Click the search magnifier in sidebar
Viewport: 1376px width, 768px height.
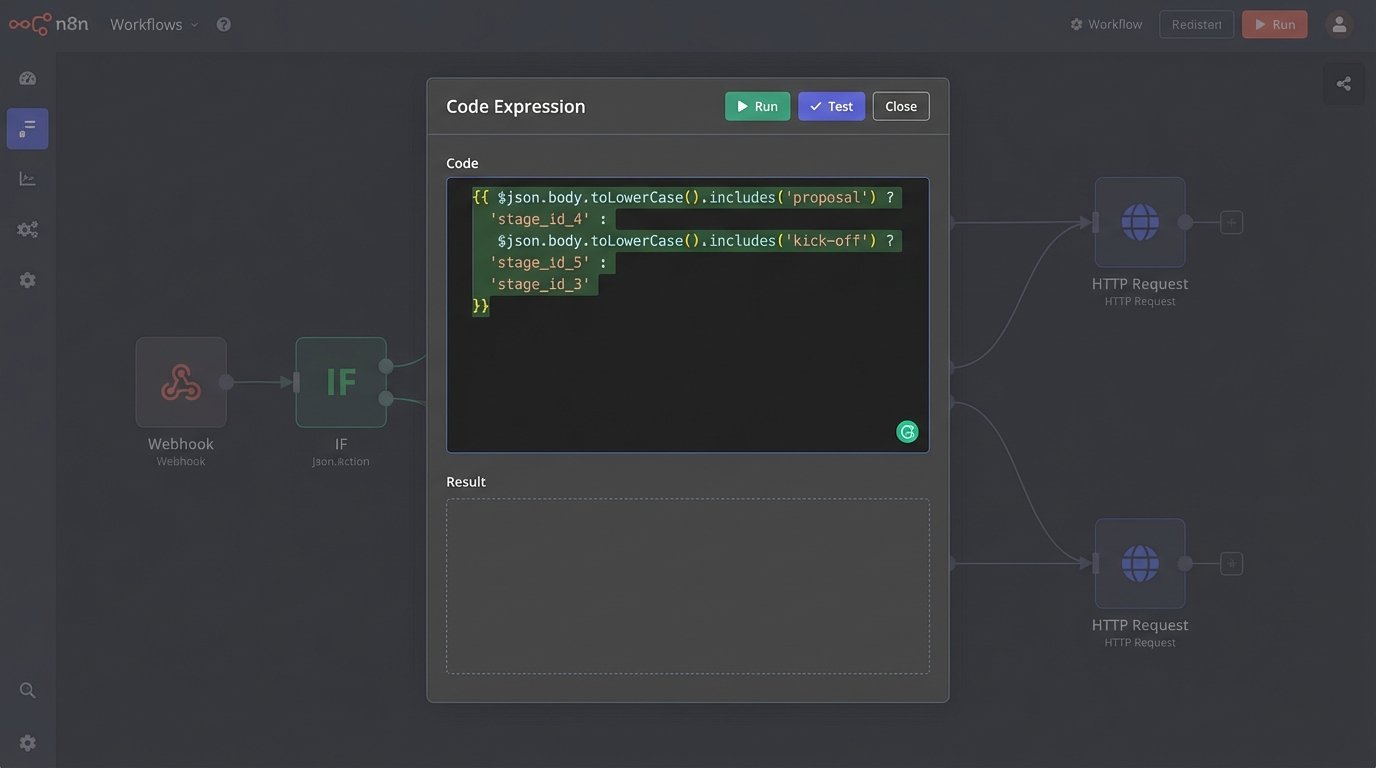[28, 690]
